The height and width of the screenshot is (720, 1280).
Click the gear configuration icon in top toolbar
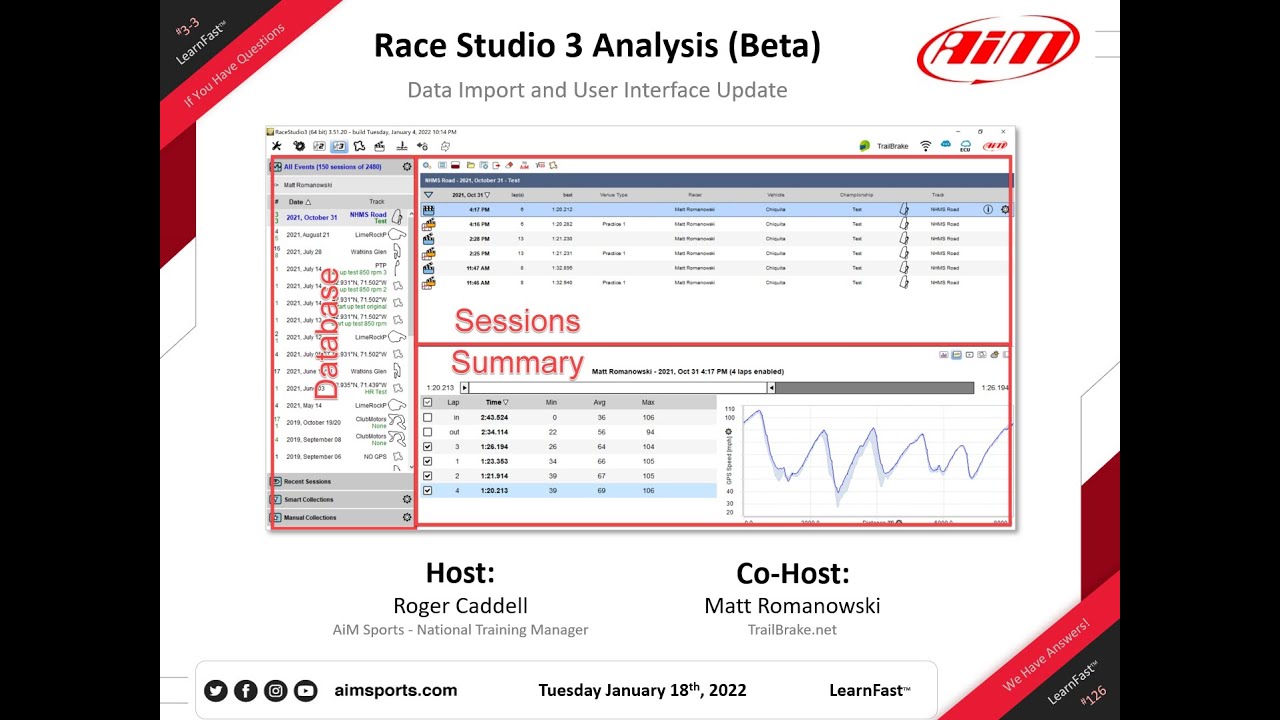[x=298, y=146]
